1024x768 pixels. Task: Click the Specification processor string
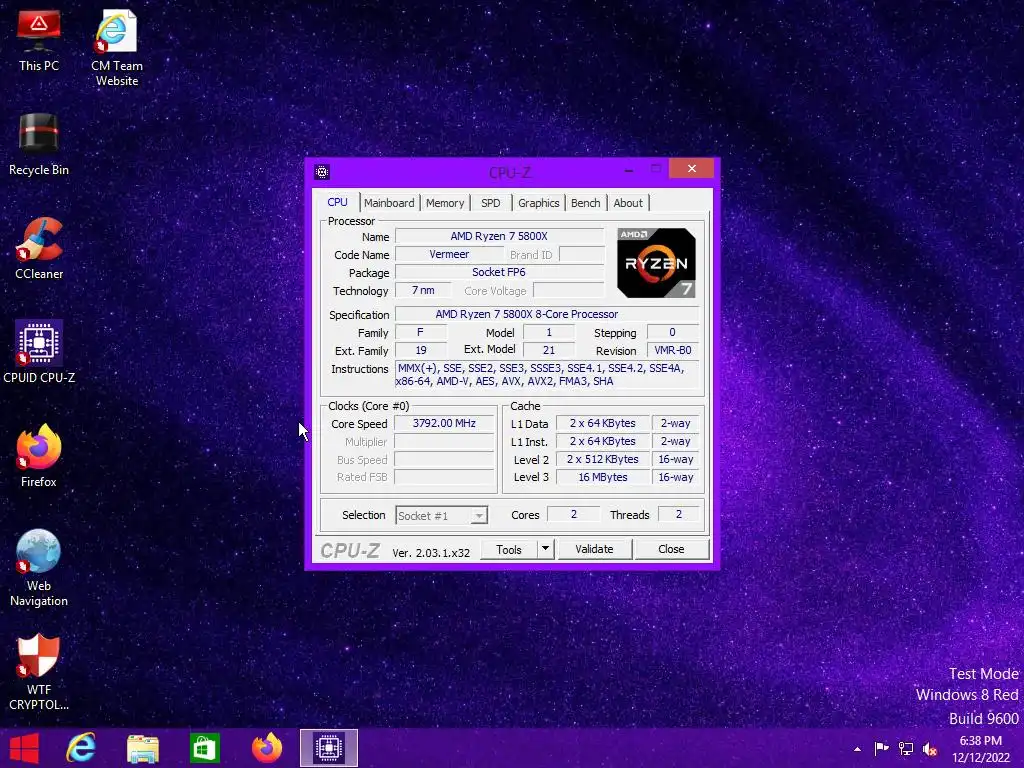(547, 314)
